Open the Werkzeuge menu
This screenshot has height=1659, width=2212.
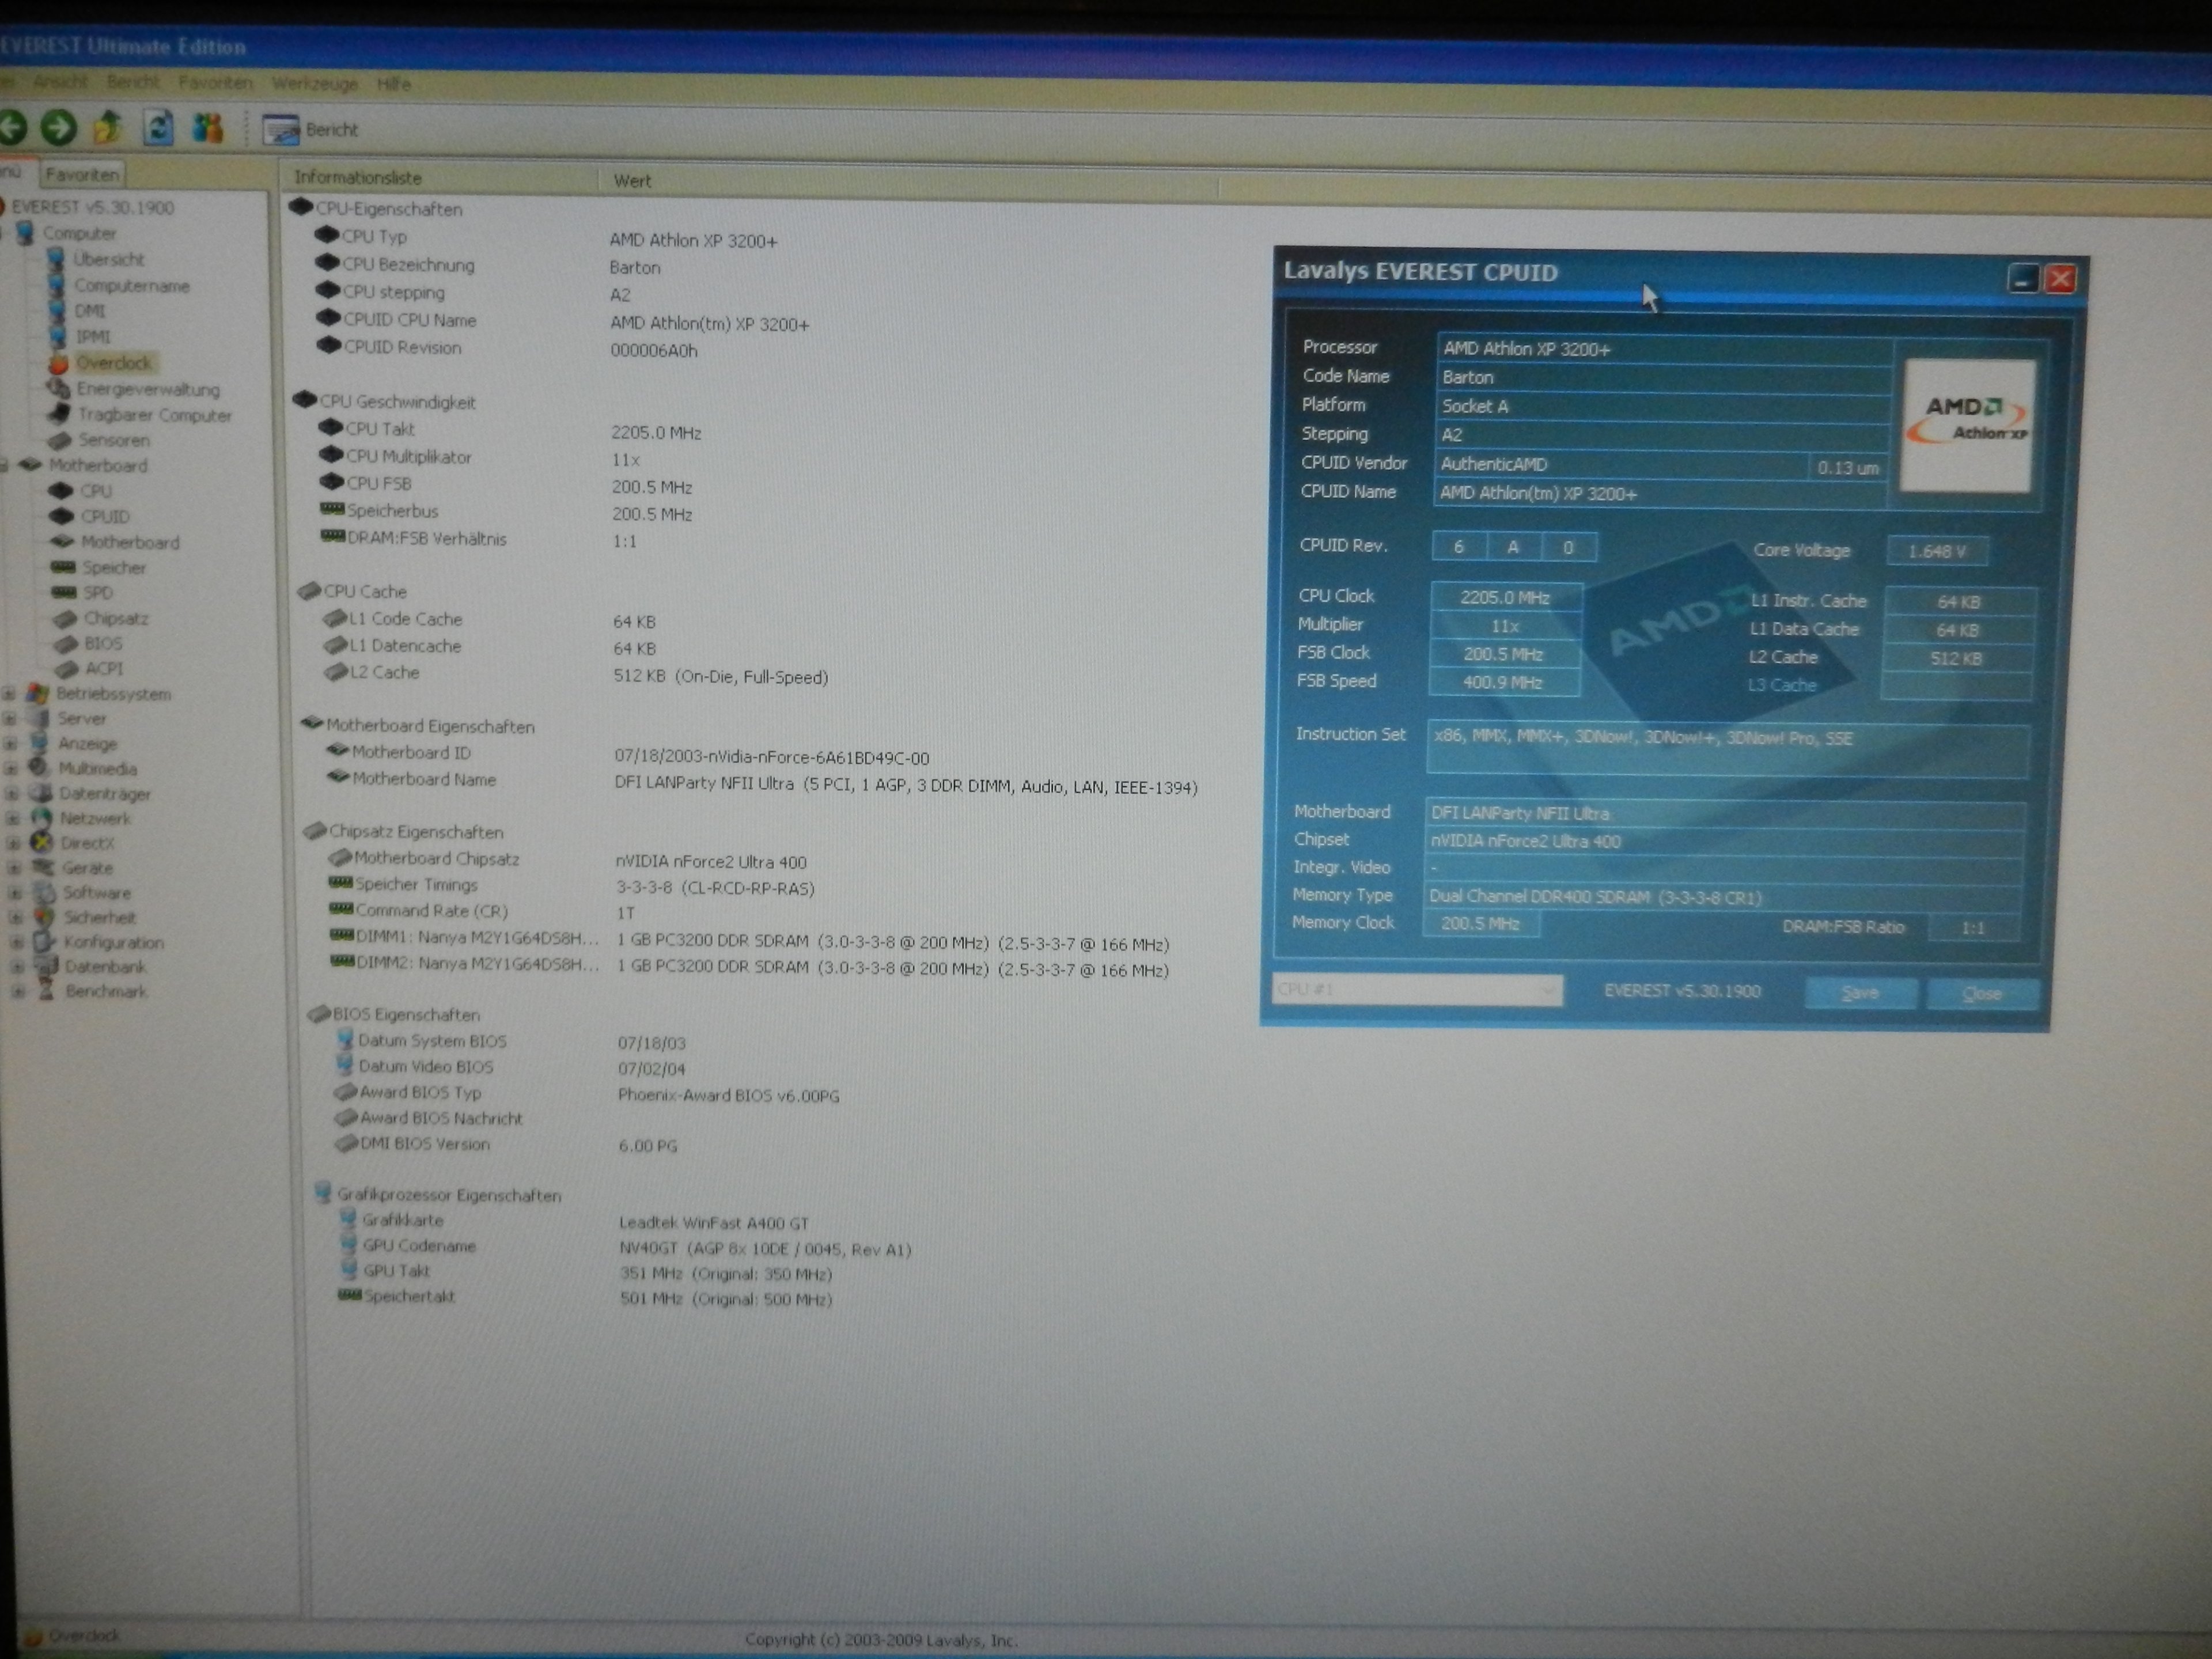click(x=314, y=84)
